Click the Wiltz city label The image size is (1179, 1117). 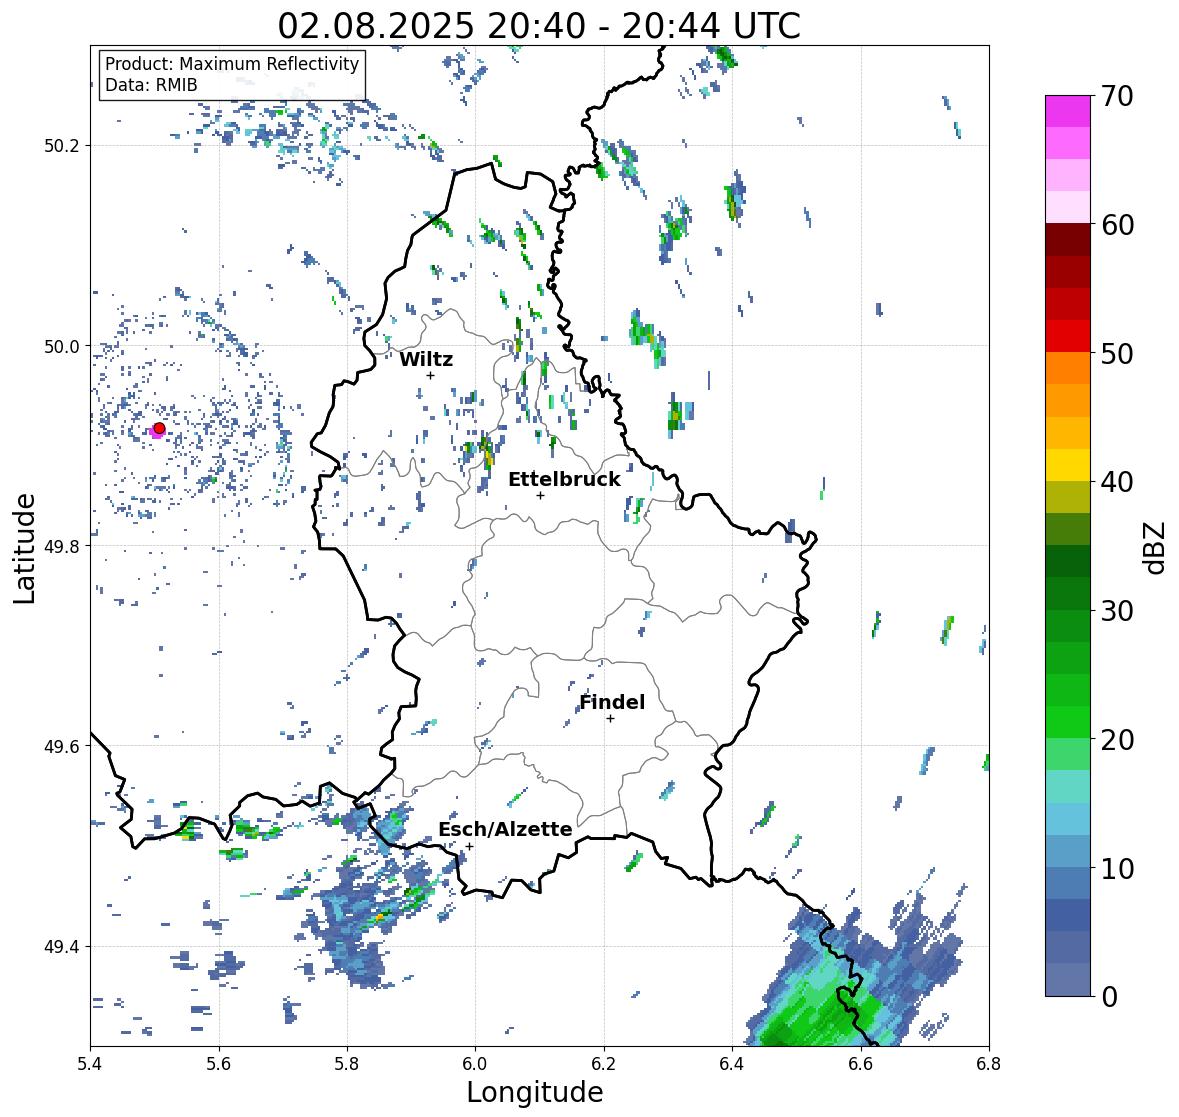click(x=426, y=359)
